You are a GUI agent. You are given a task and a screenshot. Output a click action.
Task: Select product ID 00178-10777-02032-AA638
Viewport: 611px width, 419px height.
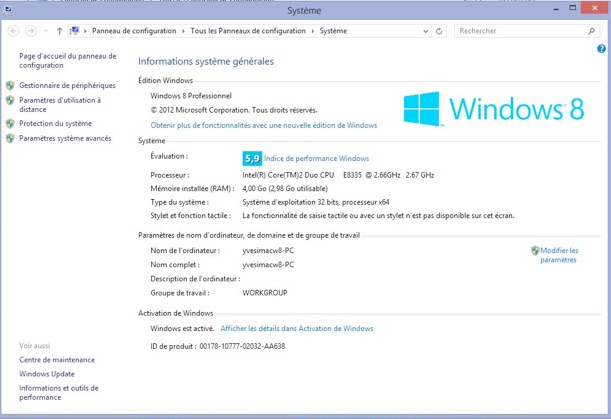242,346
